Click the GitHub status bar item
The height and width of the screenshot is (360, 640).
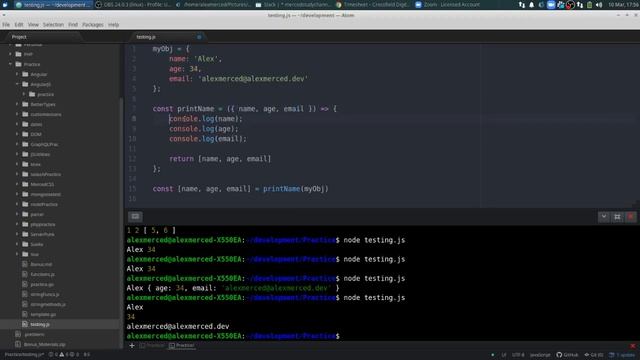(x=567, y=355)
